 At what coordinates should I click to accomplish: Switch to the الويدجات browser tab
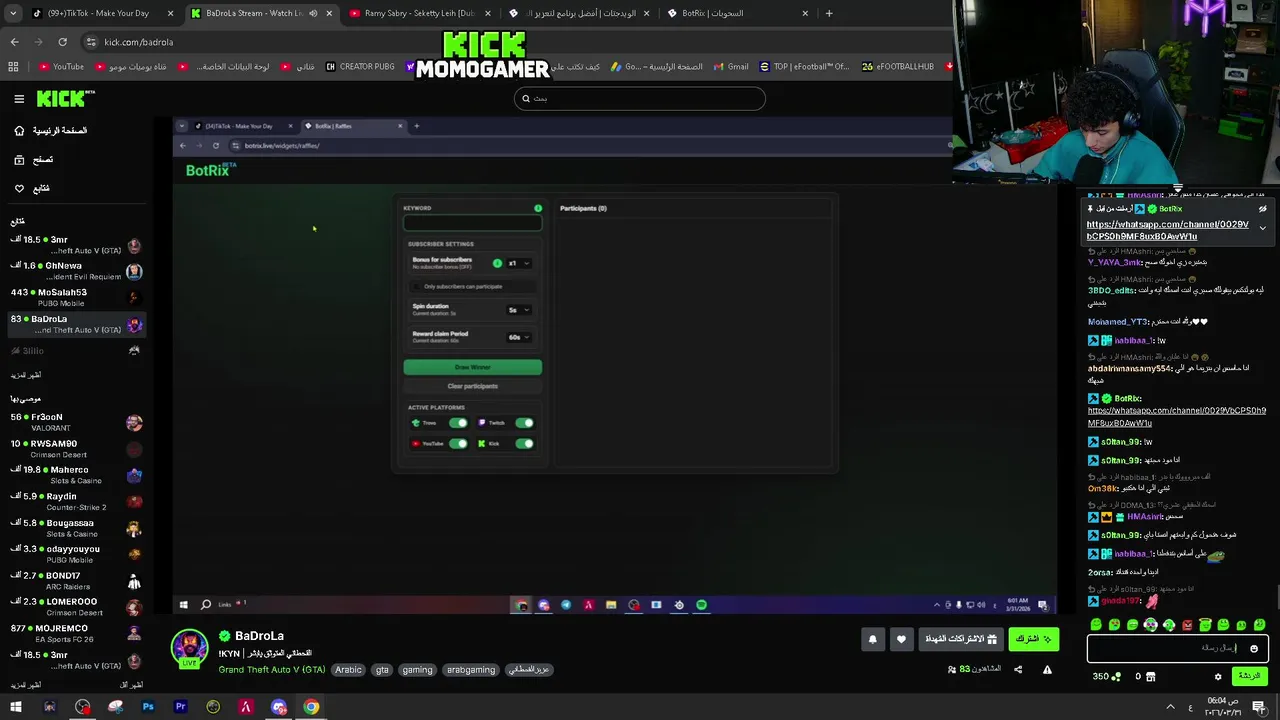pos(578,13)
